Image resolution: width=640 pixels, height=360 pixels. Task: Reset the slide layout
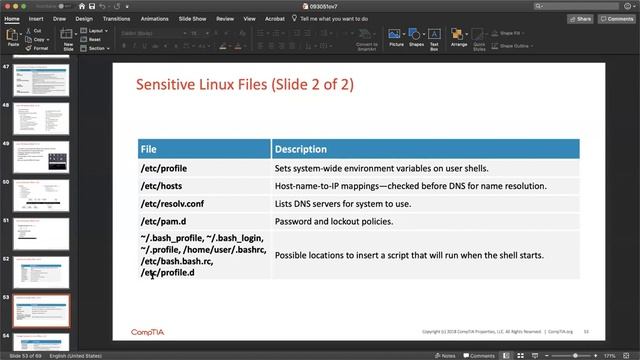(x=91, y=40)
